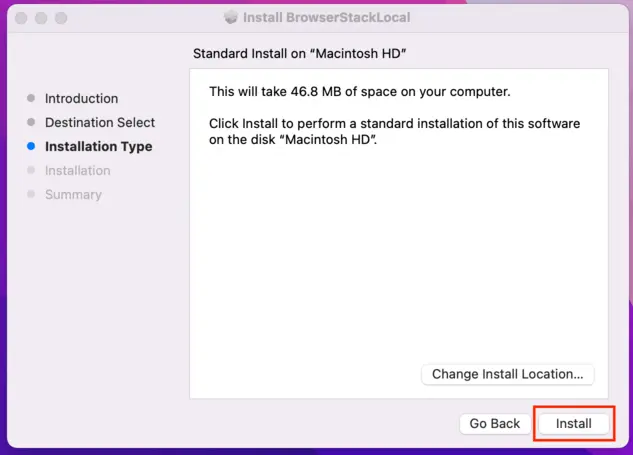Click the dimmed Summary step
Screen dimensions: 633x455
(x=73, y=194)
